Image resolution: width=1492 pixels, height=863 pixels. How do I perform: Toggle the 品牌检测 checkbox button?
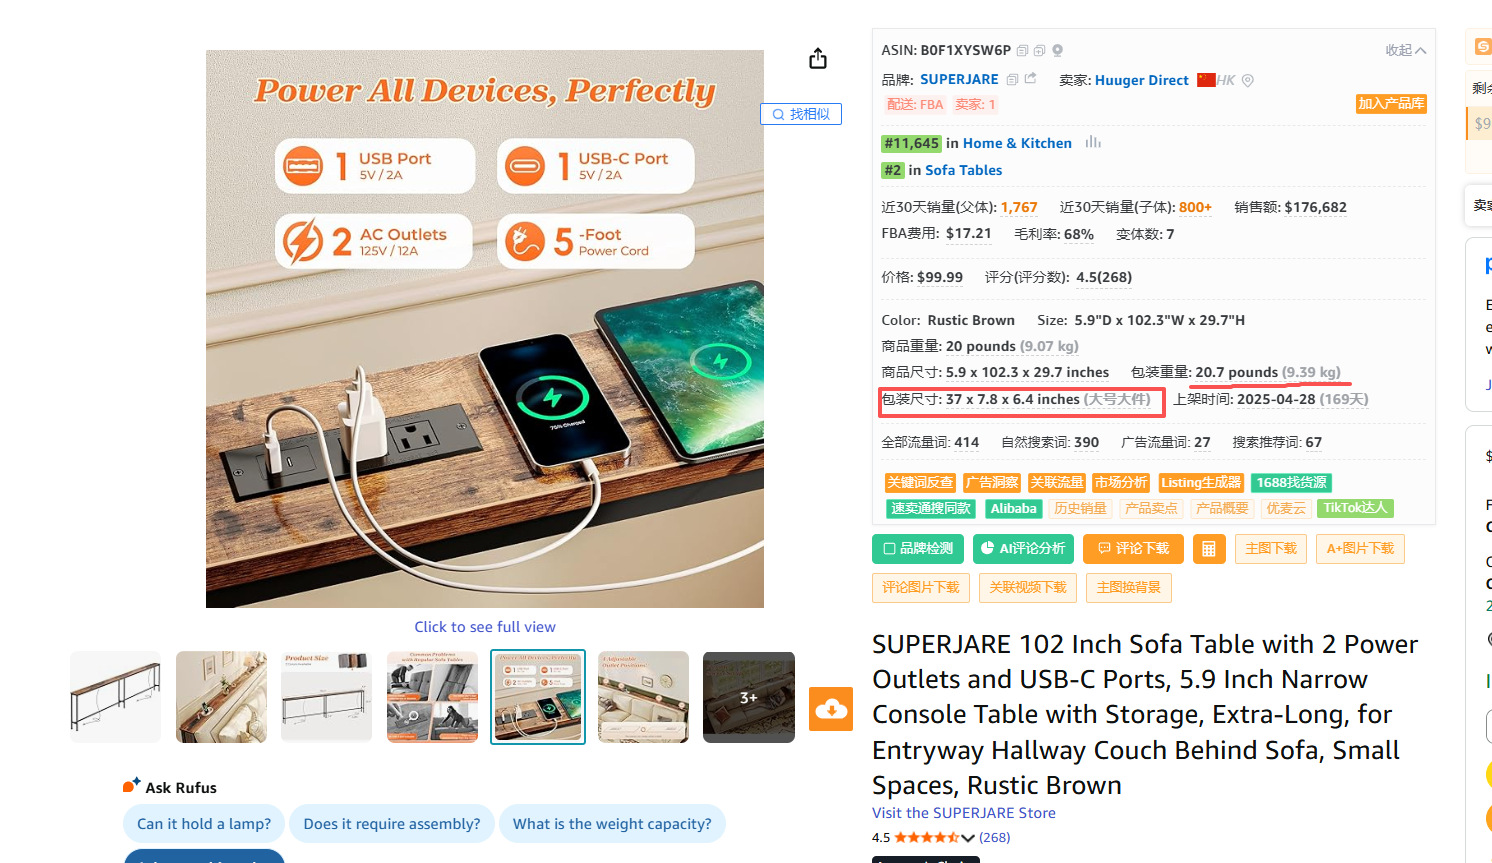[x=918, y=549]
